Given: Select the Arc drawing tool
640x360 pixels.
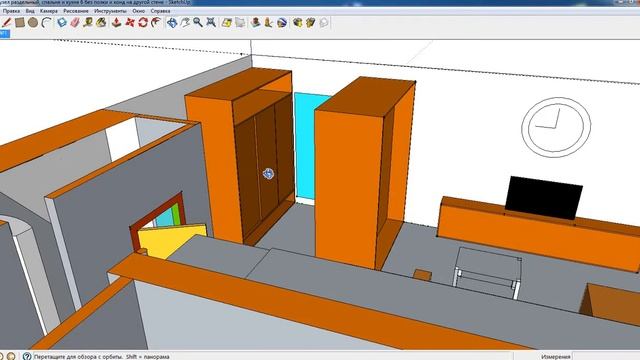Looking at the screenshot, I should coord(47,22).
